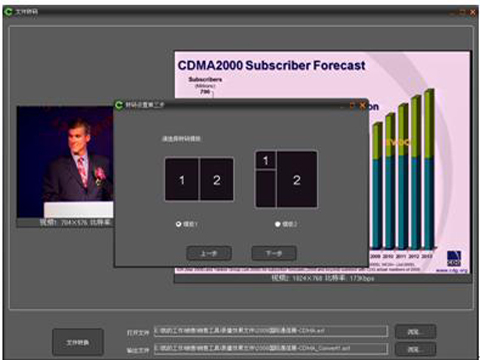480x360 pixels.
Task: Start the file conversion button
Action: [x=78, y=342]
